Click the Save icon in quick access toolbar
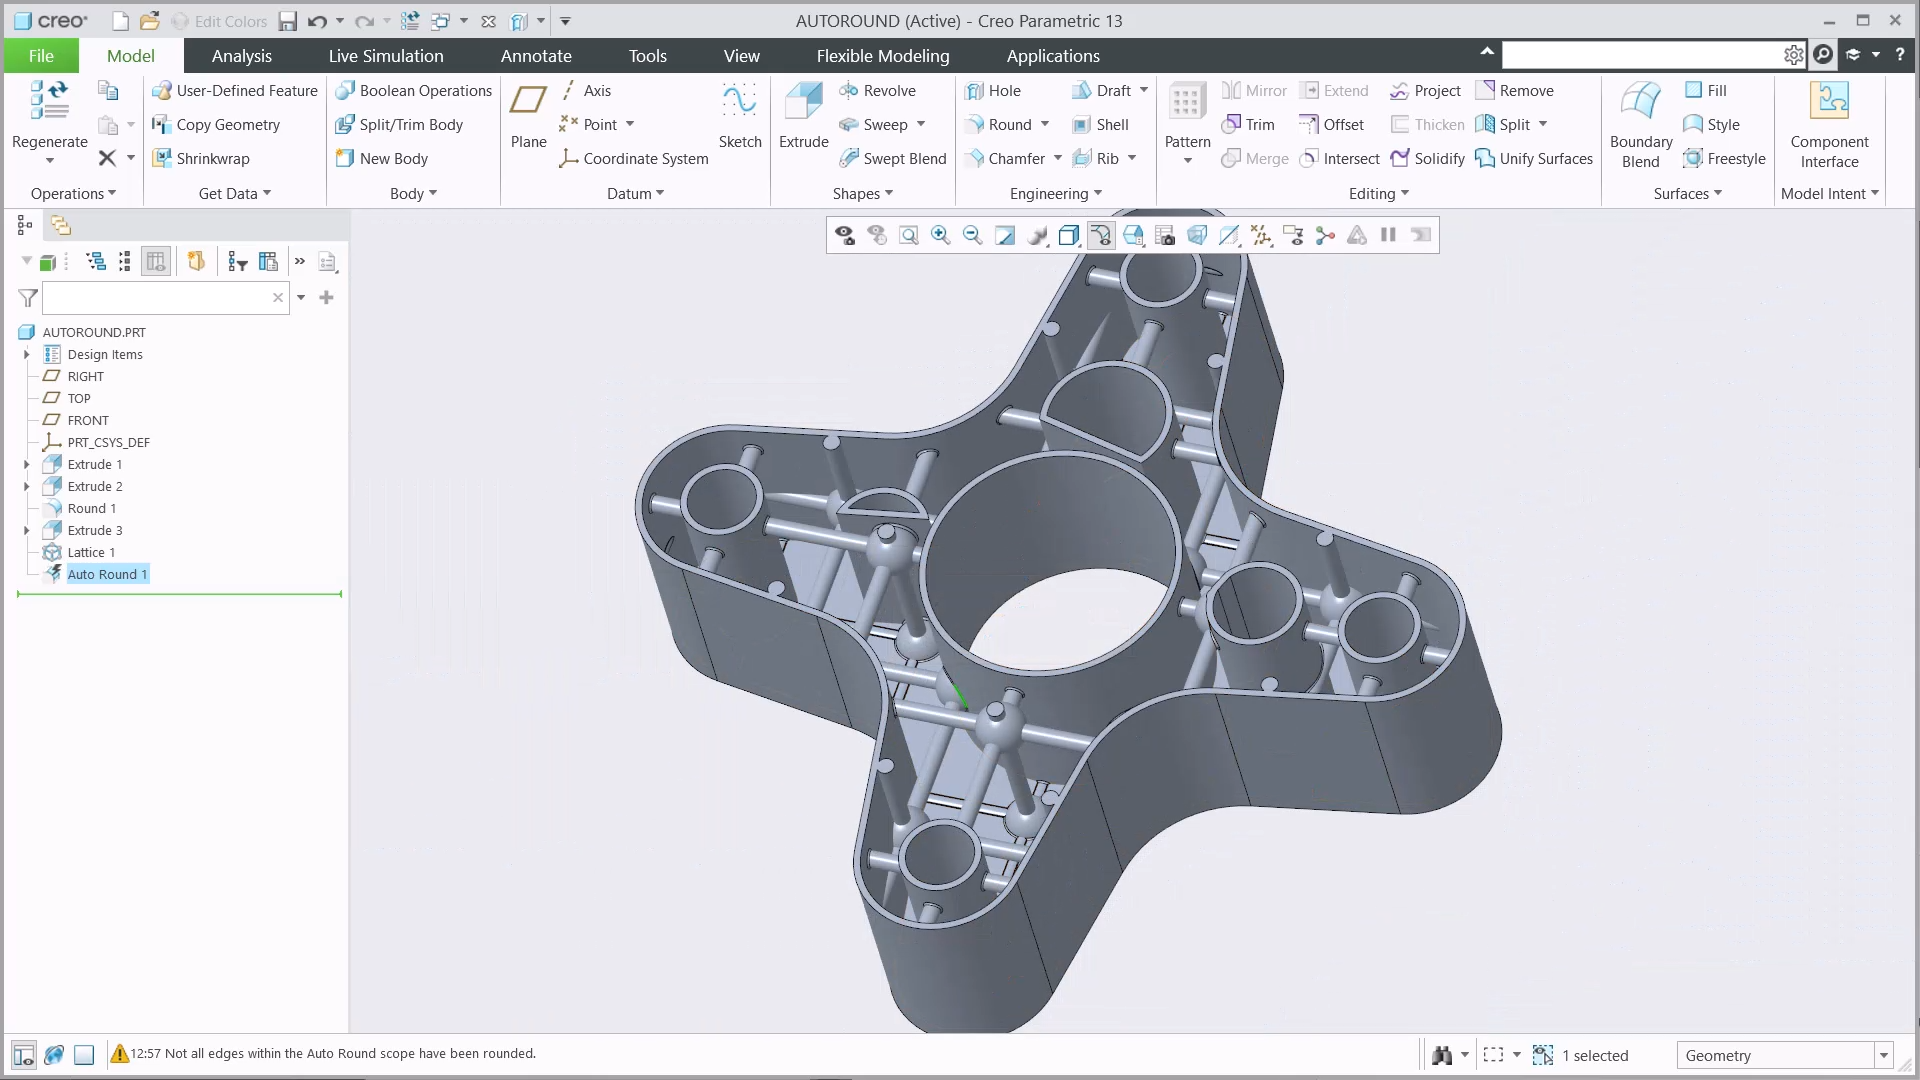 coord(287,21)
